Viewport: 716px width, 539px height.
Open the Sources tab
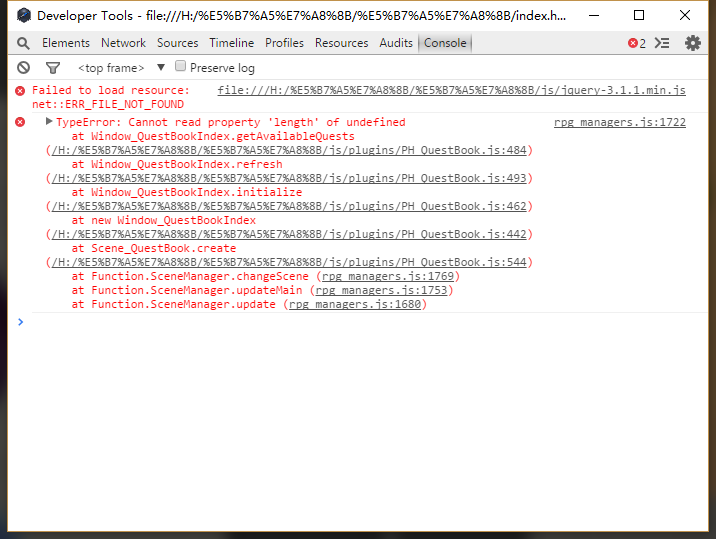[178, 43]
